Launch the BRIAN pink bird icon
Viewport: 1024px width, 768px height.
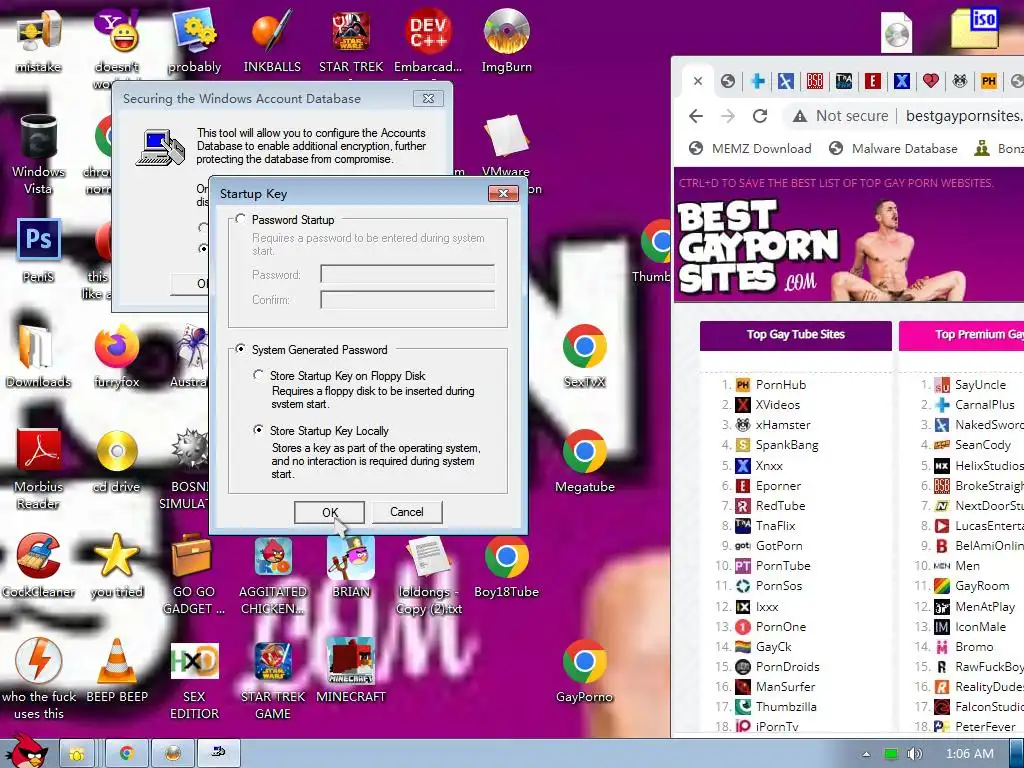tap(351, 566)
